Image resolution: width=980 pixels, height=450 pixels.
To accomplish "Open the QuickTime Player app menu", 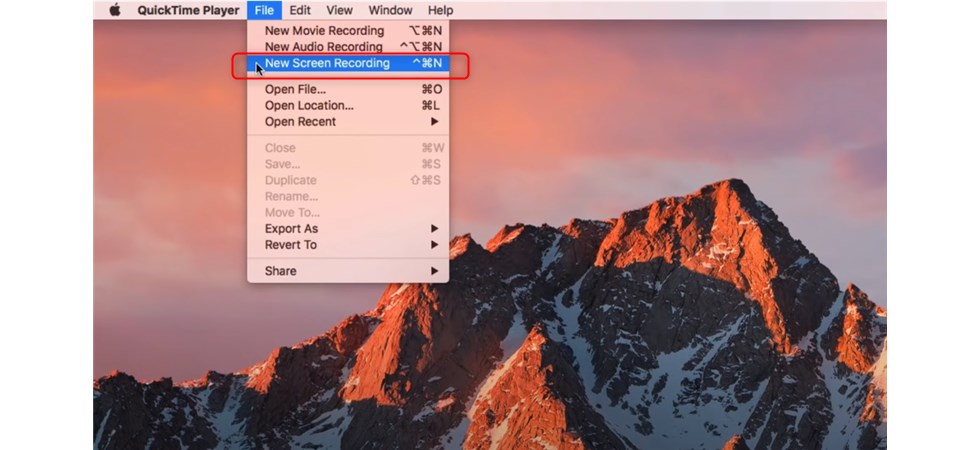I will point(188,10).
